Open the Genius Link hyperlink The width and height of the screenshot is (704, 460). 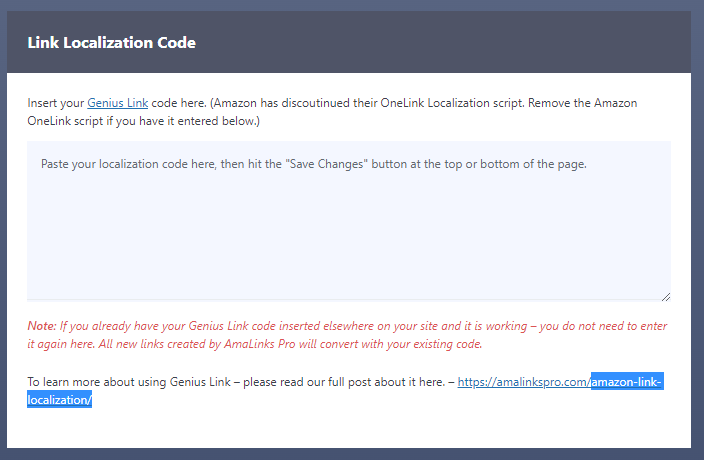tap(117, 103)
